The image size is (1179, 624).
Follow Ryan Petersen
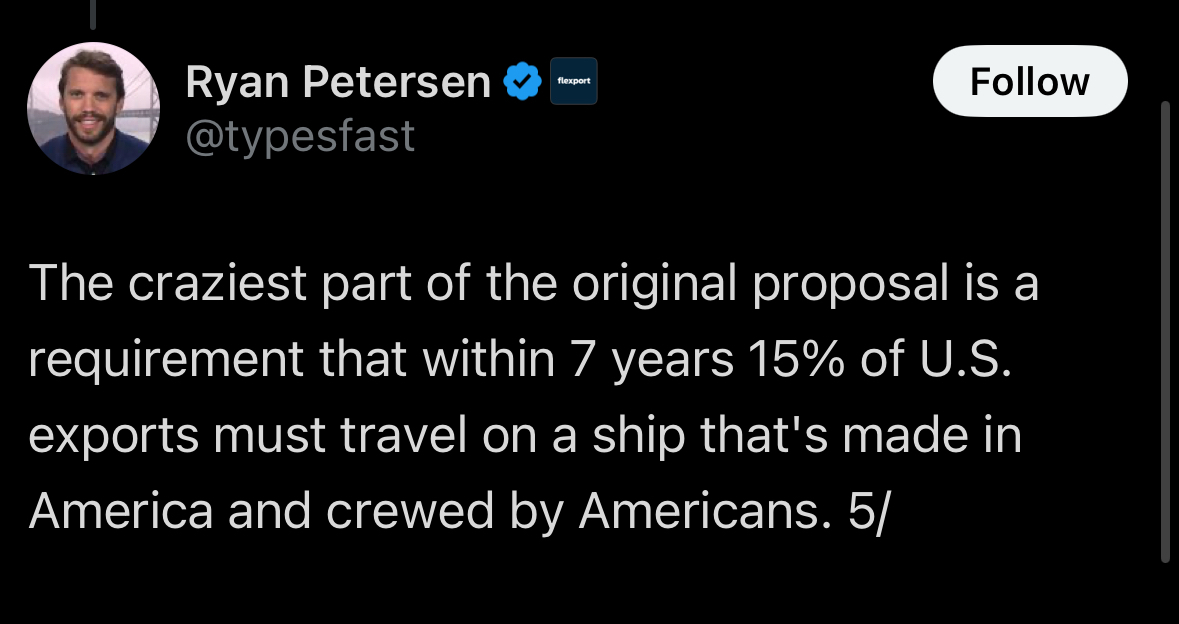coord(1029,81)
